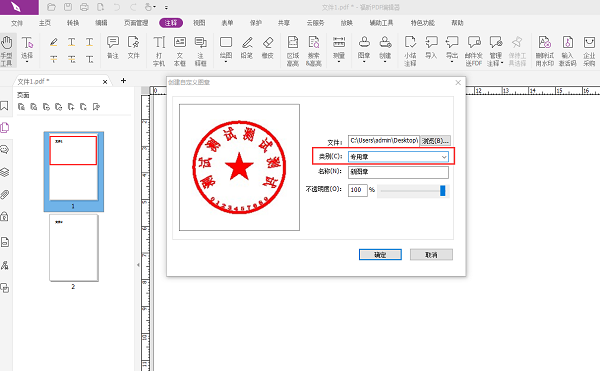Attach a File (文件) annotation
The width and height of the screenshot is (600, 371).
tap(133, 47)
